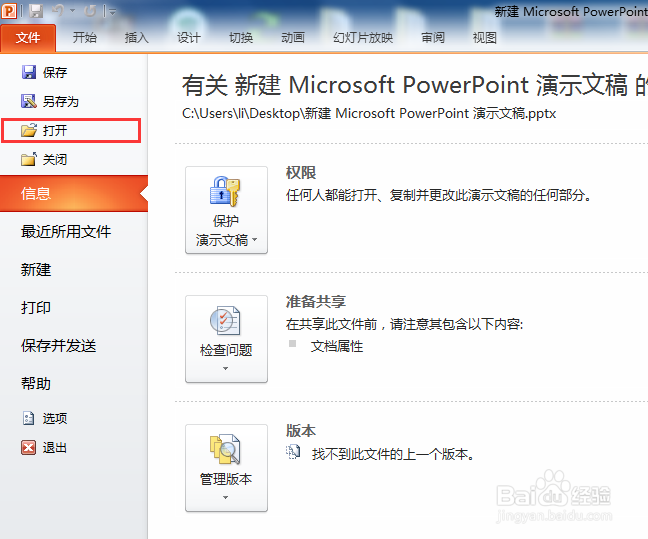Screen dimensions: 648x539
Task: Click the 另存为 icon in sidebar
Action: pyautogui.click(x=29, y=101)
